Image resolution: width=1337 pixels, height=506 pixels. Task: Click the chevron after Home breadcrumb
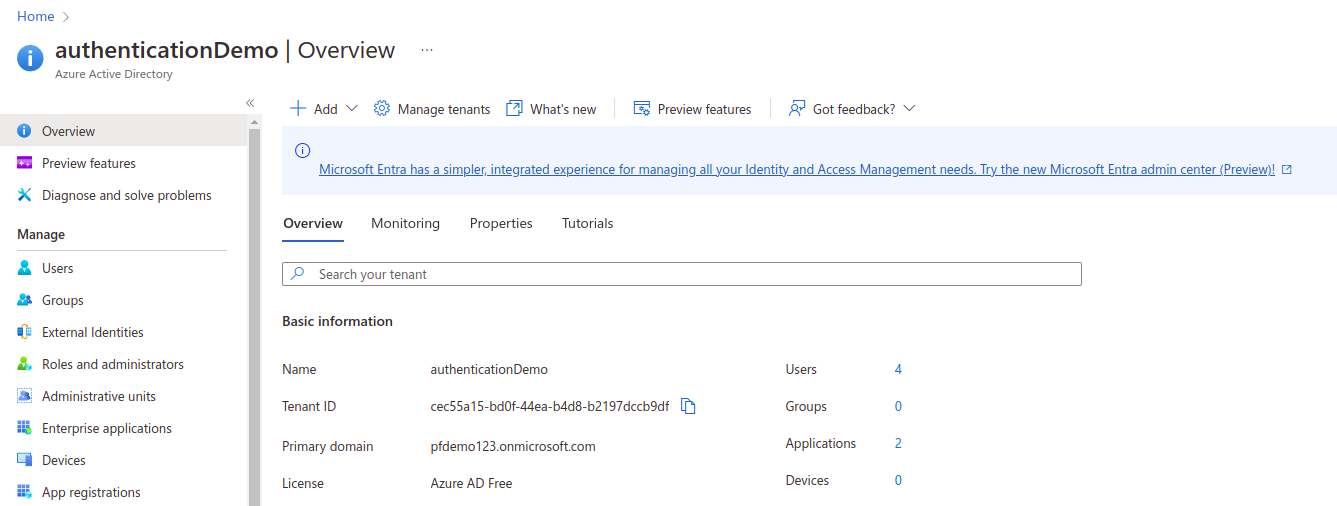pos(66,17)
